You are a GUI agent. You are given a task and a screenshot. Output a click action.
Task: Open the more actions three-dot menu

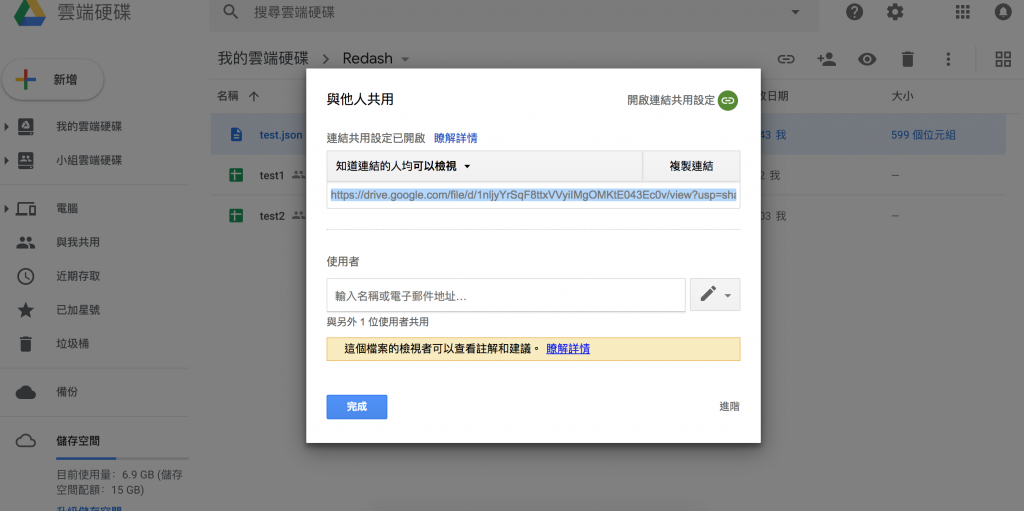948,59
